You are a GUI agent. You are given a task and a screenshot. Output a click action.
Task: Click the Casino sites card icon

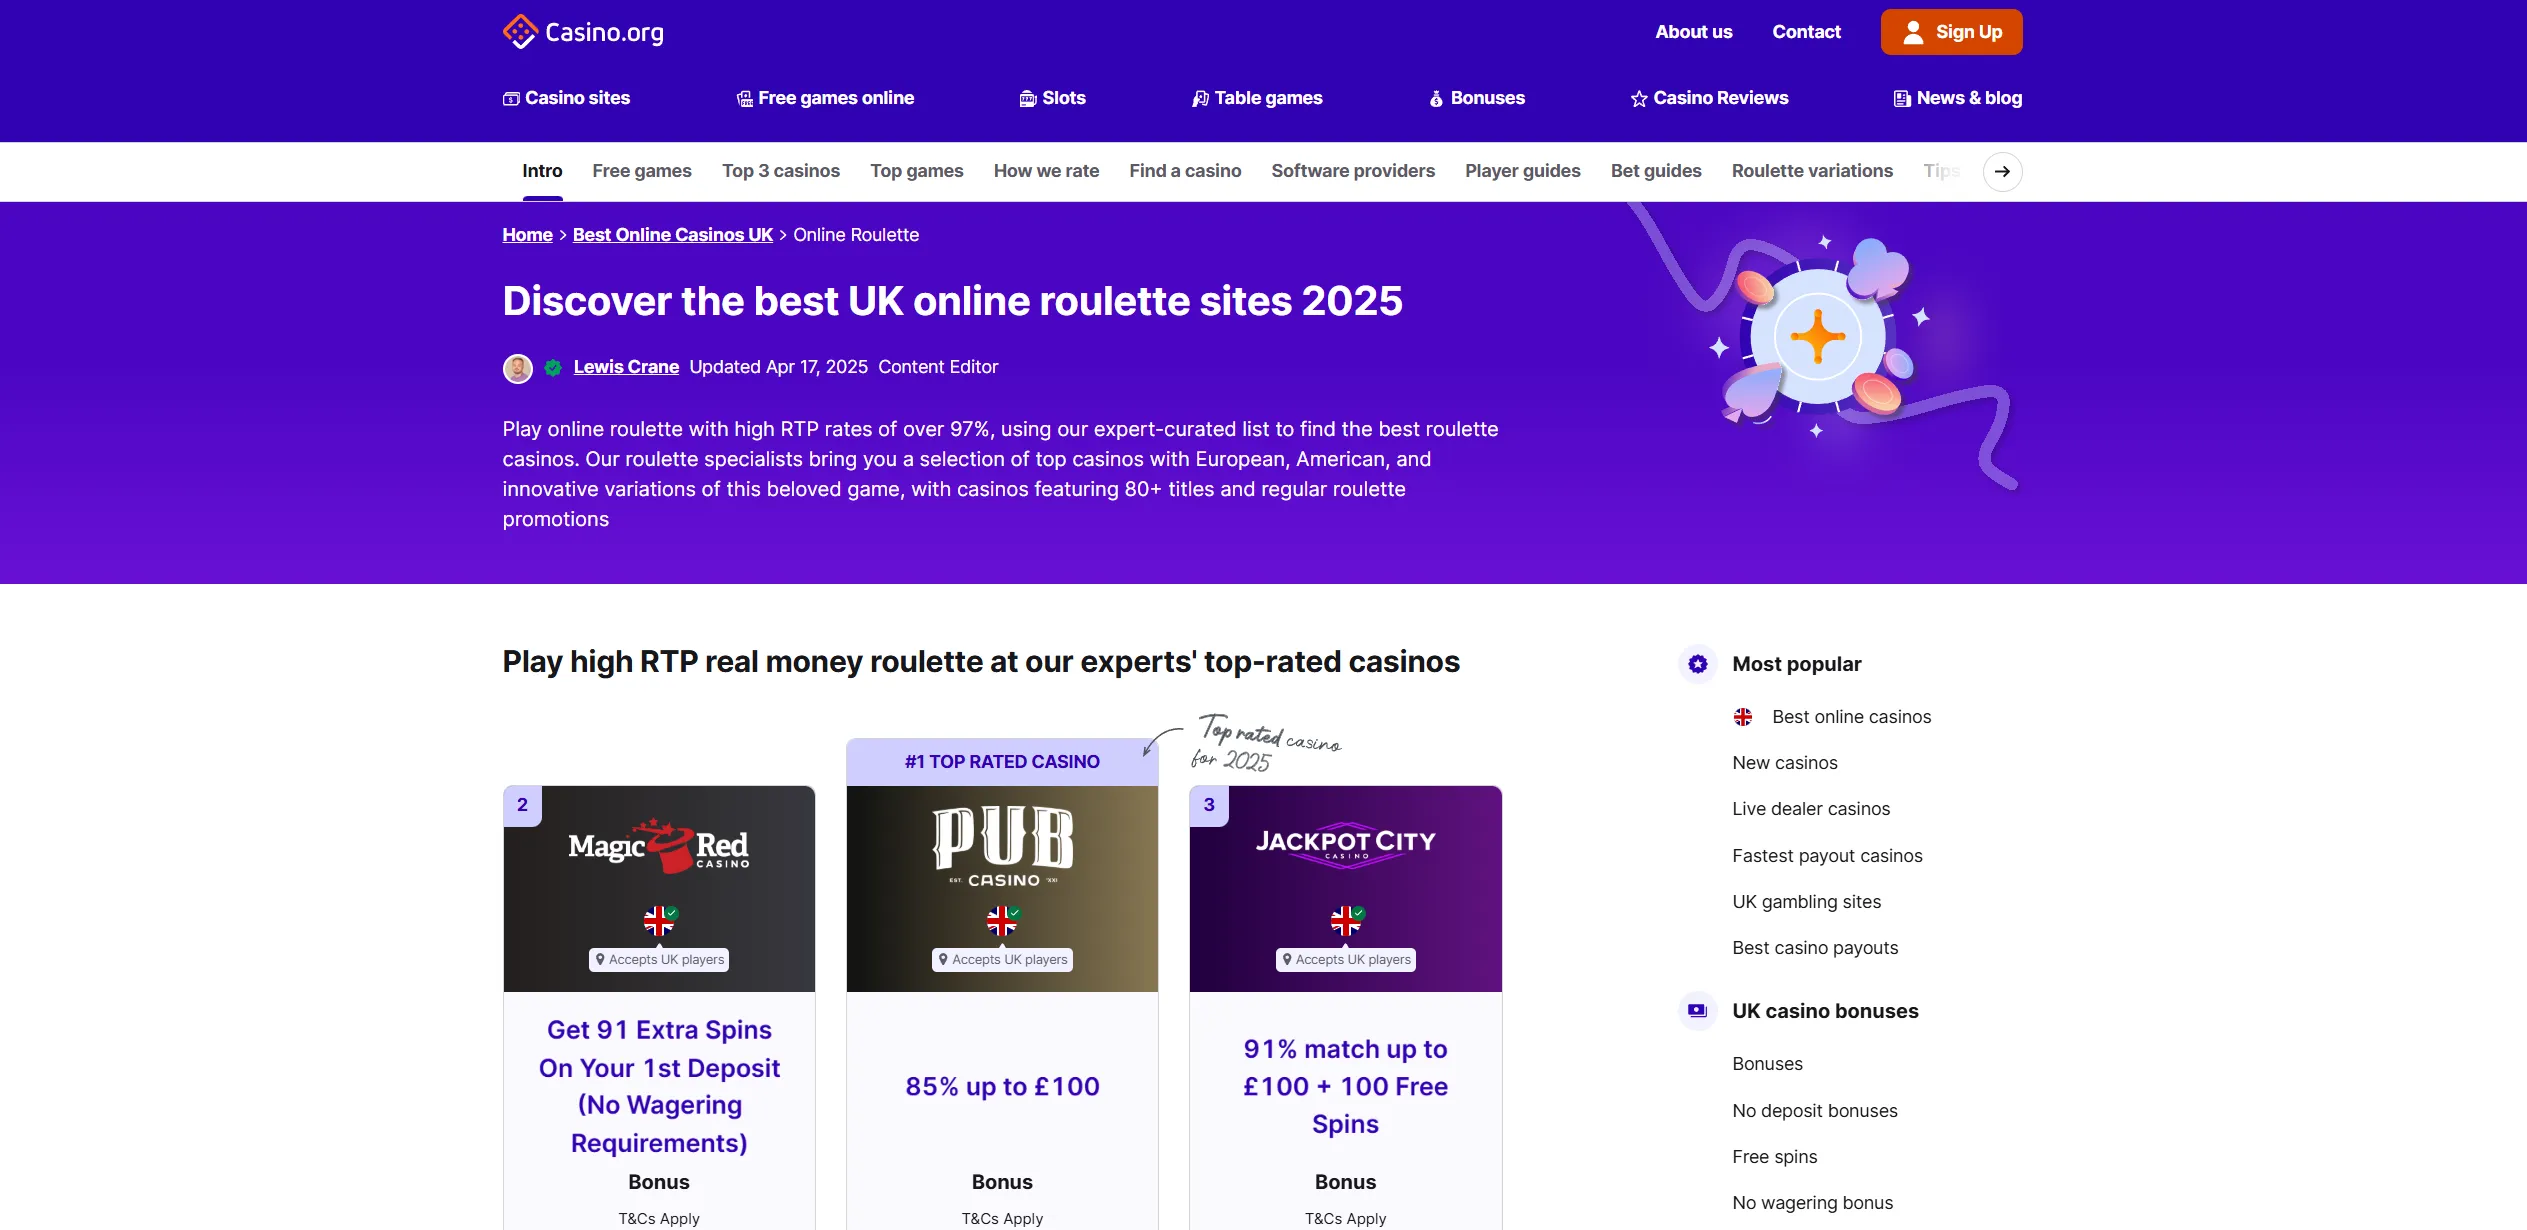pyautogui.click(x=511, y=99)
